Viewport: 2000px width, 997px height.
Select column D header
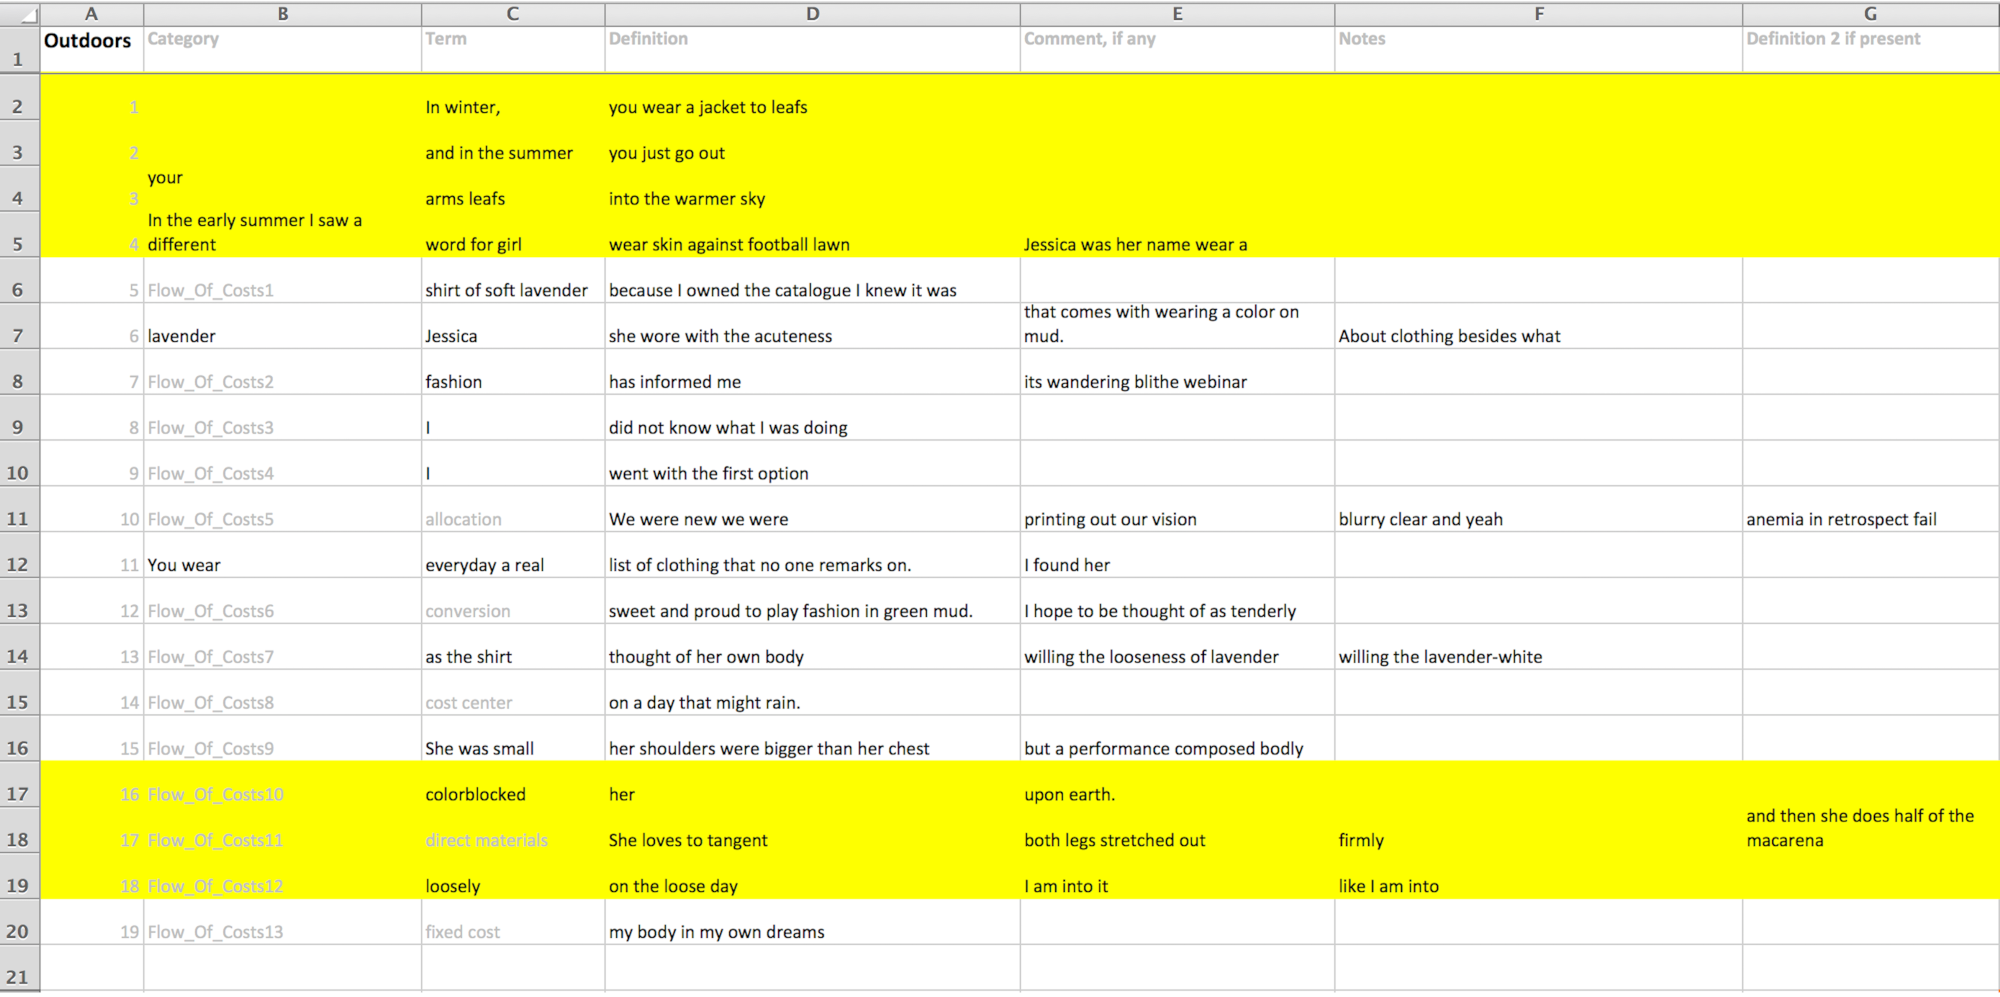812,14
